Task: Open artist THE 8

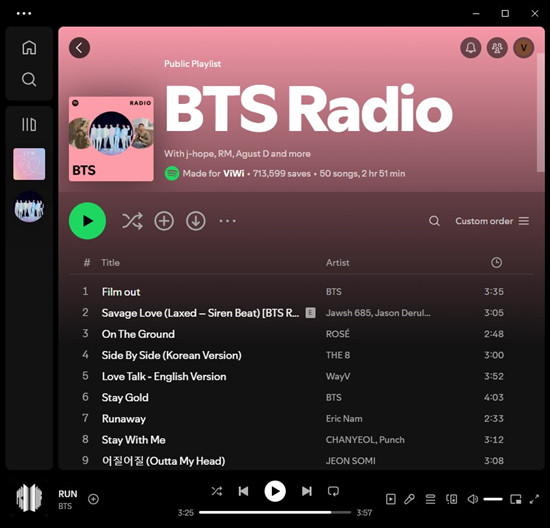Action: (x=338, y=355)
